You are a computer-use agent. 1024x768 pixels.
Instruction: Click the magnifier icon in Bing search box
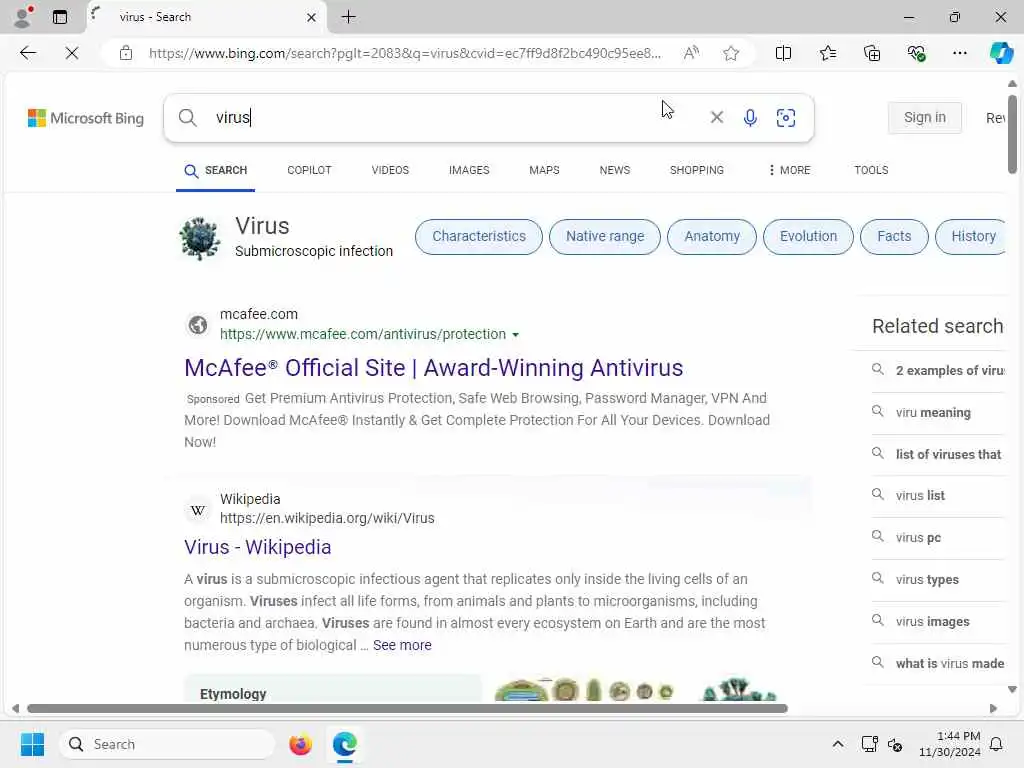187,118
